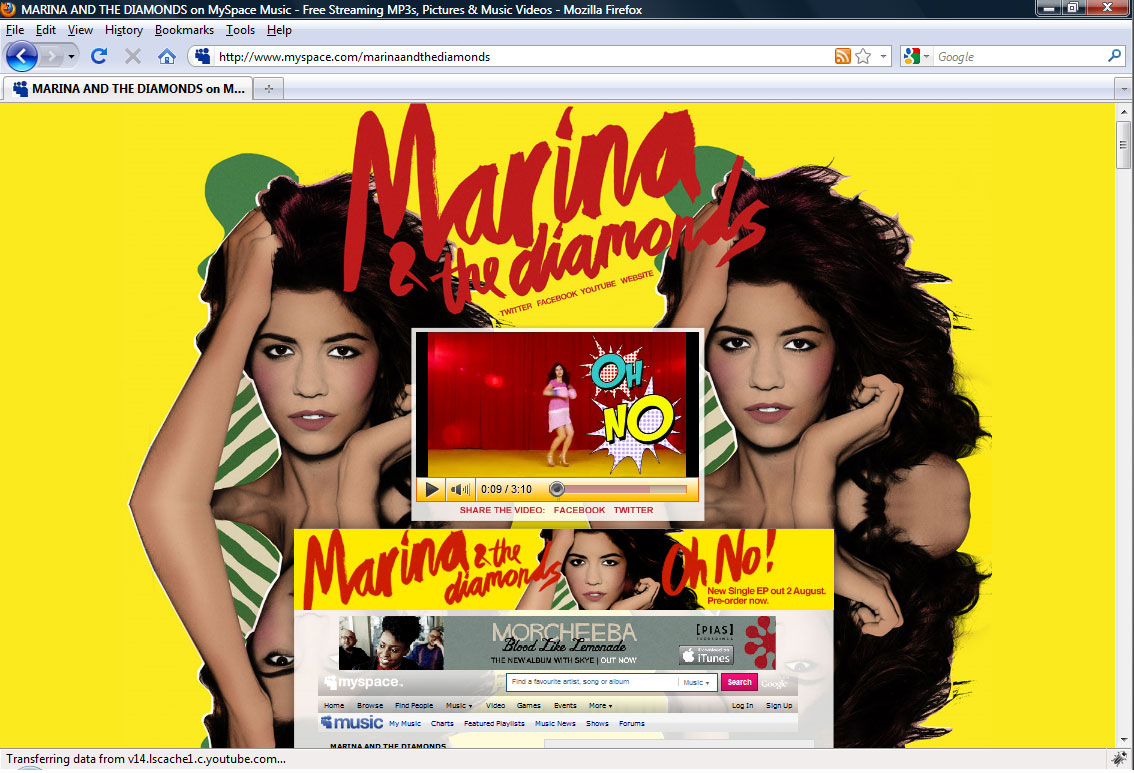This screenshot has width=1134, height=773.
Task: Open the WEBSITE link under the logo
Action: [x=637, y=276]
